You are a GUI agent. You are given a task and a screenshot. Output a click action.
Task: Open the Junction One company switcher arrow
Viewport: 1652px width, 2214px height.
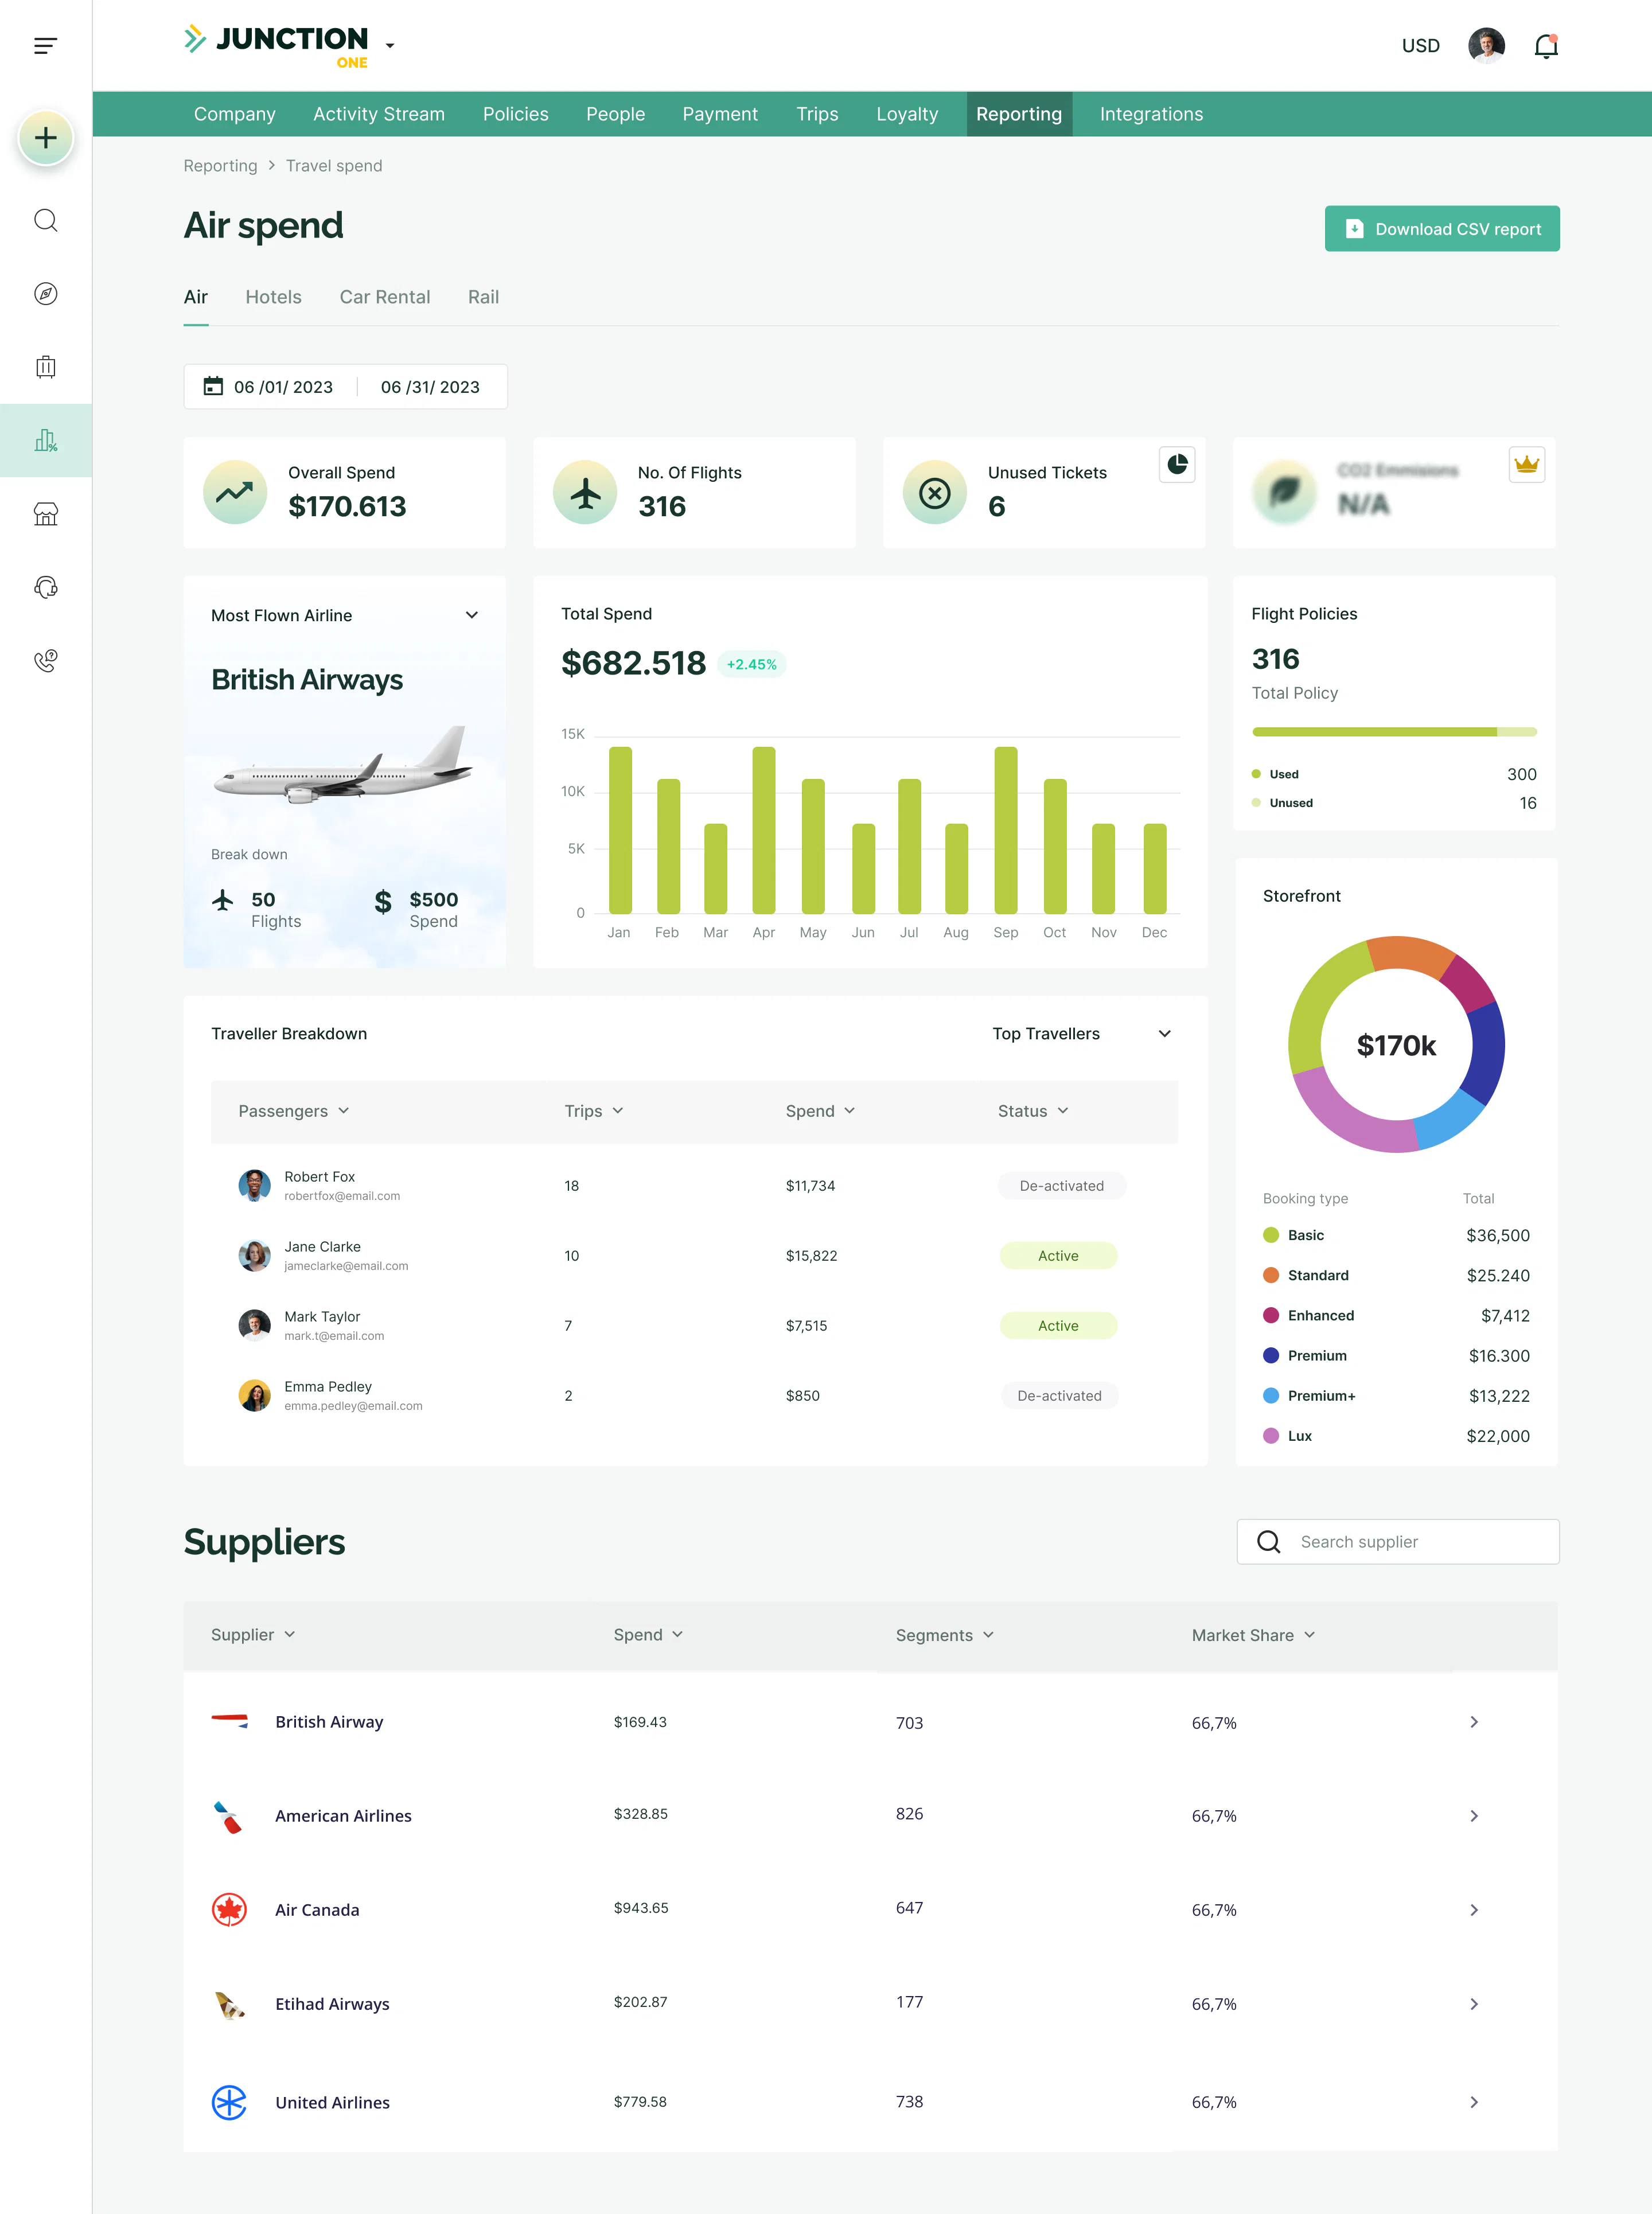coord(390,46)
